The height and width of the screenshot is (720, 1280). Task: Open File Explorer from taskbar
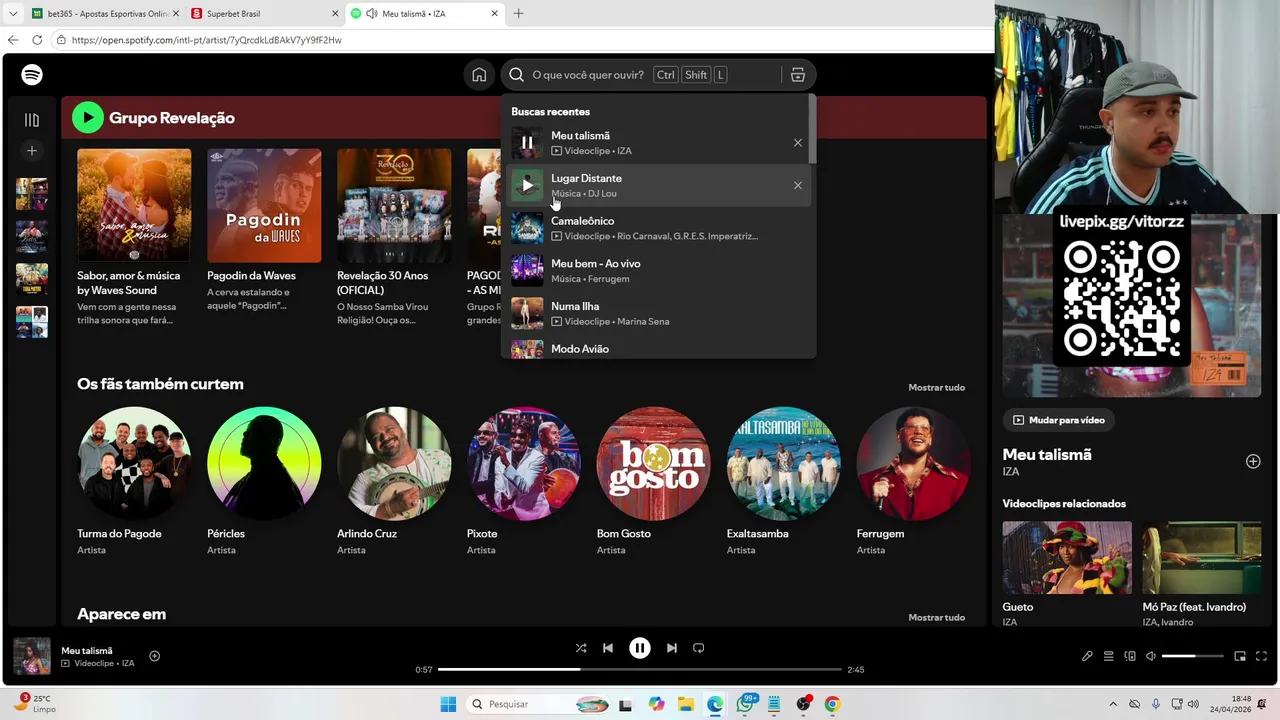click(x=685, y=704)
